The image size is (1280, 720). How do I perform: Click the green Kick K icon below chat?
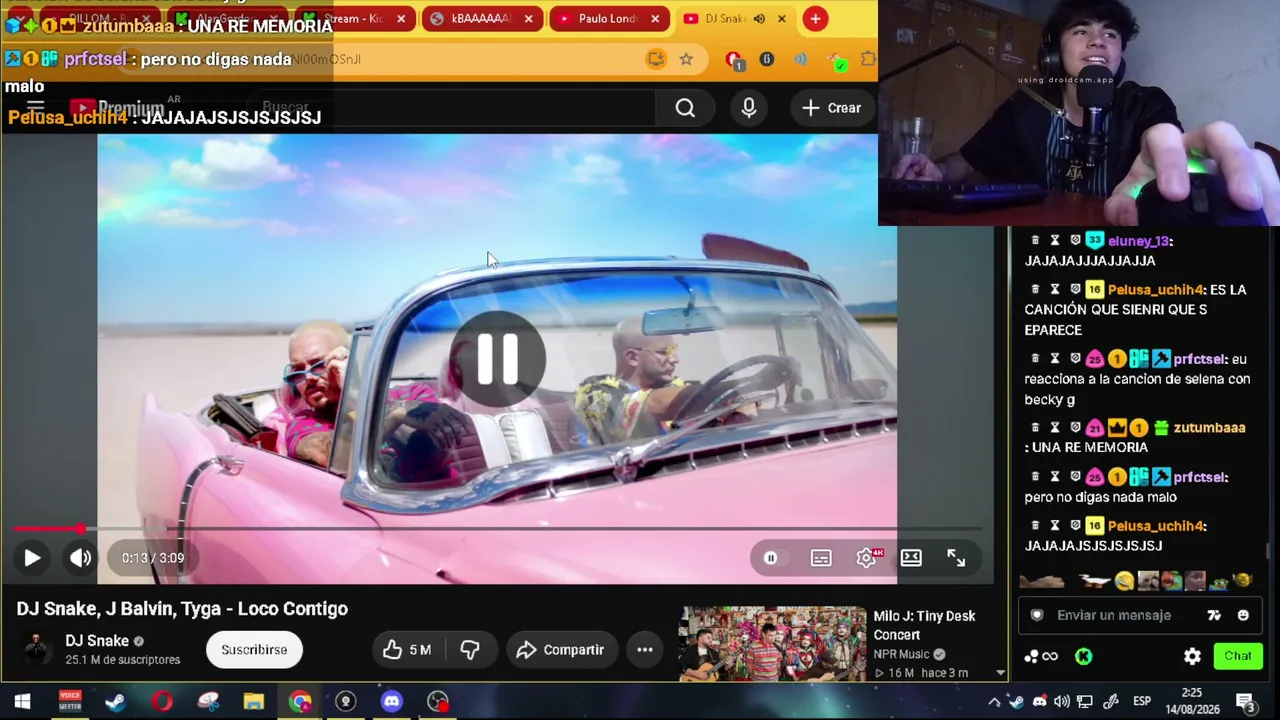pyautogui.click(x=1083, y=656)
